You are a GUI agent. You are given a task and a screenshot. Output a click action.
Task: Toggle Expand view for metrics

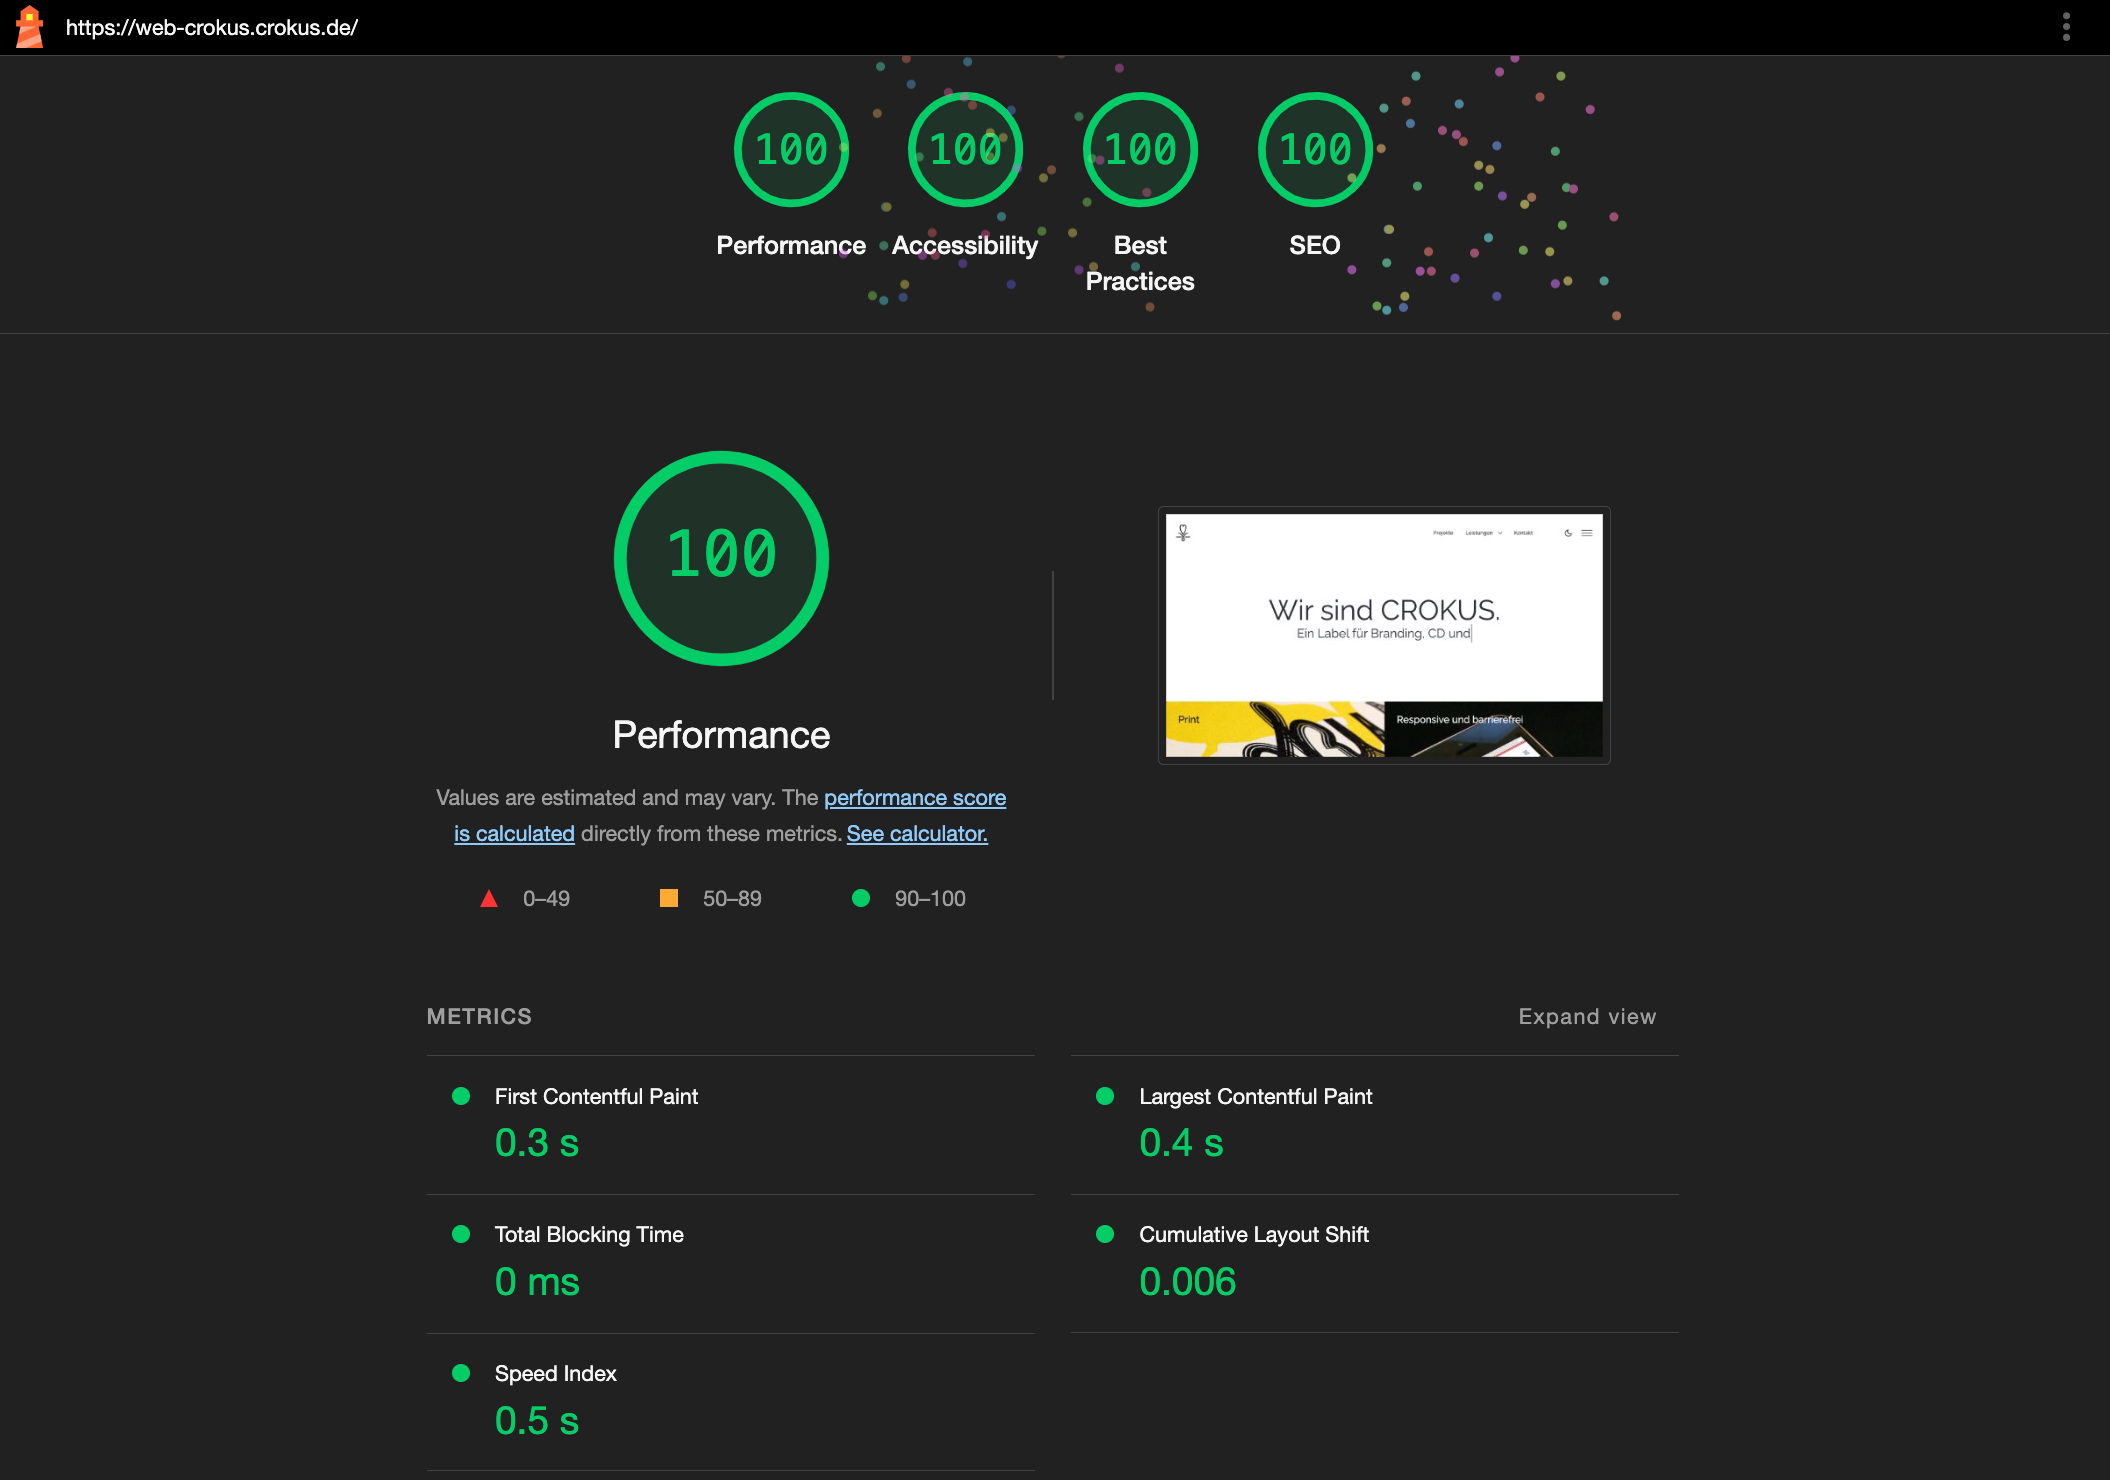[x=1587, y=1016]
